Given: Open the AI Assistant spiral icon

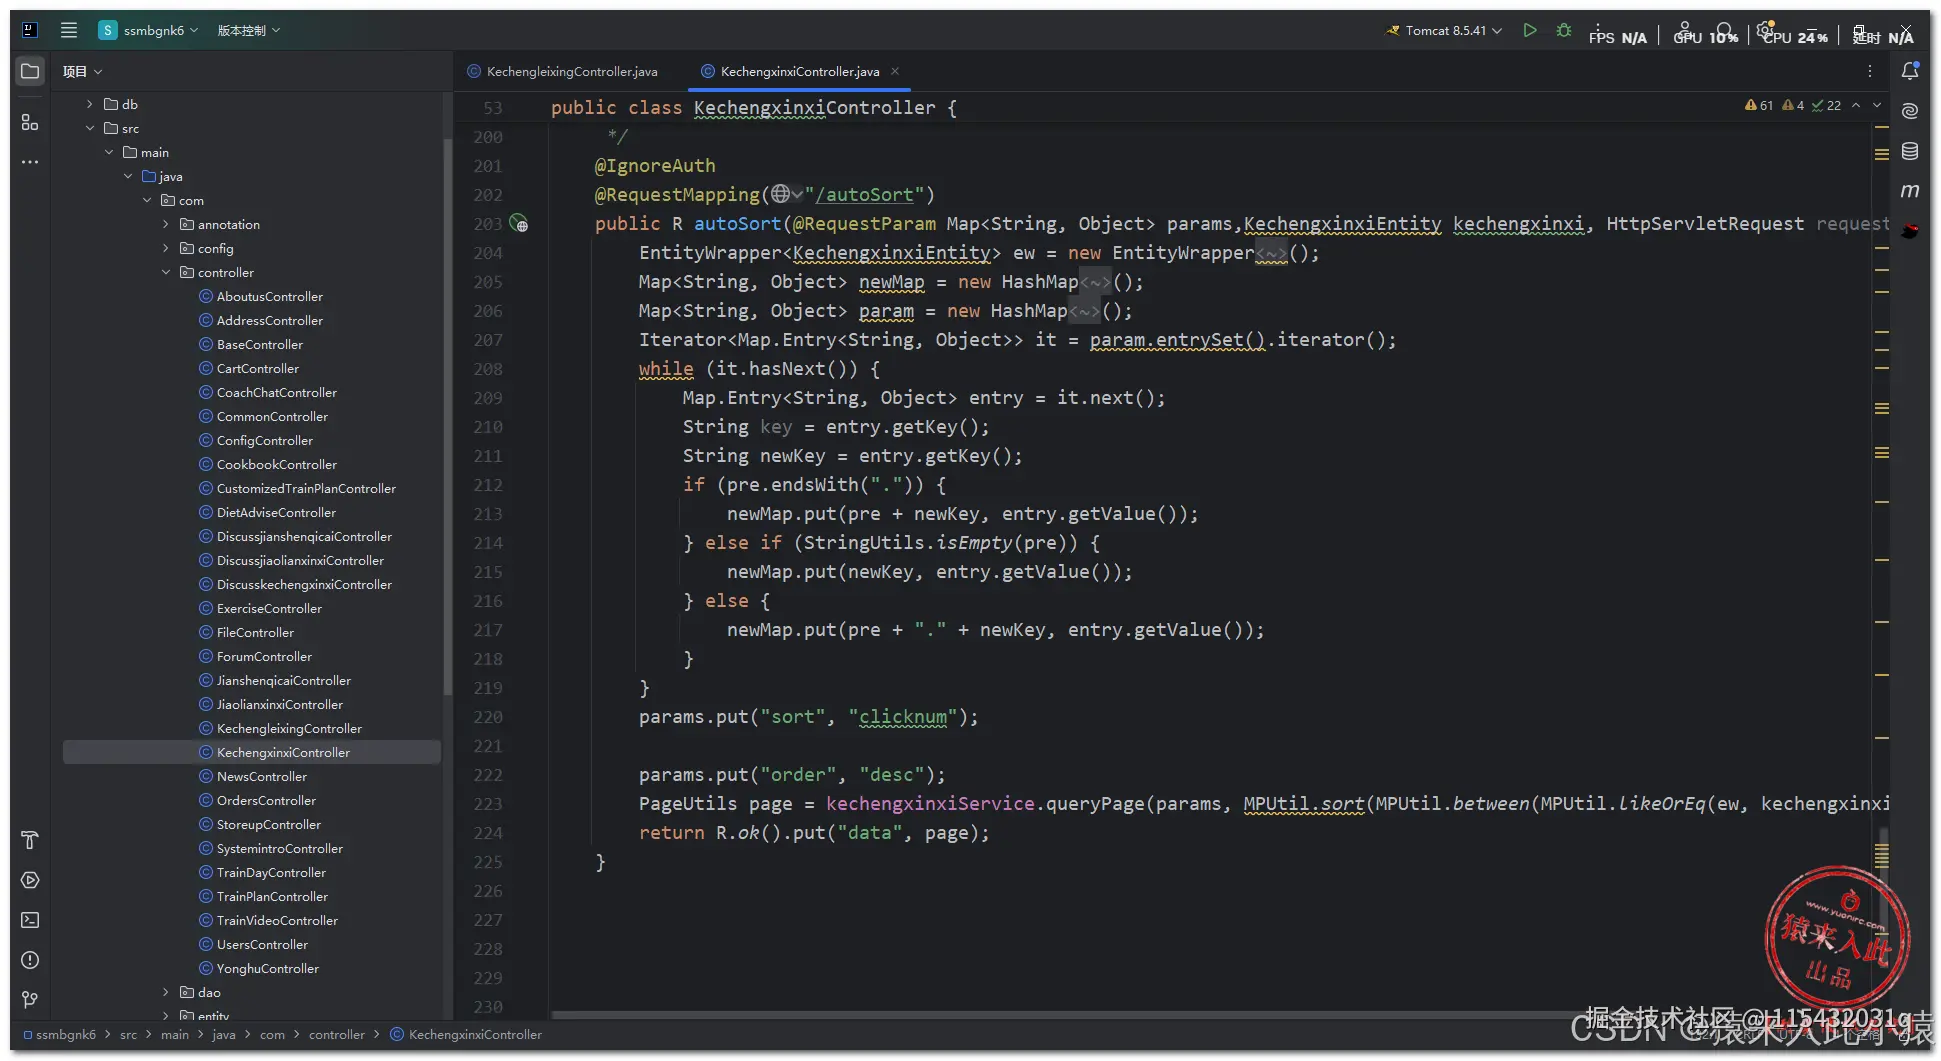Looking at the screenshot, I should tap(1910, 111).
